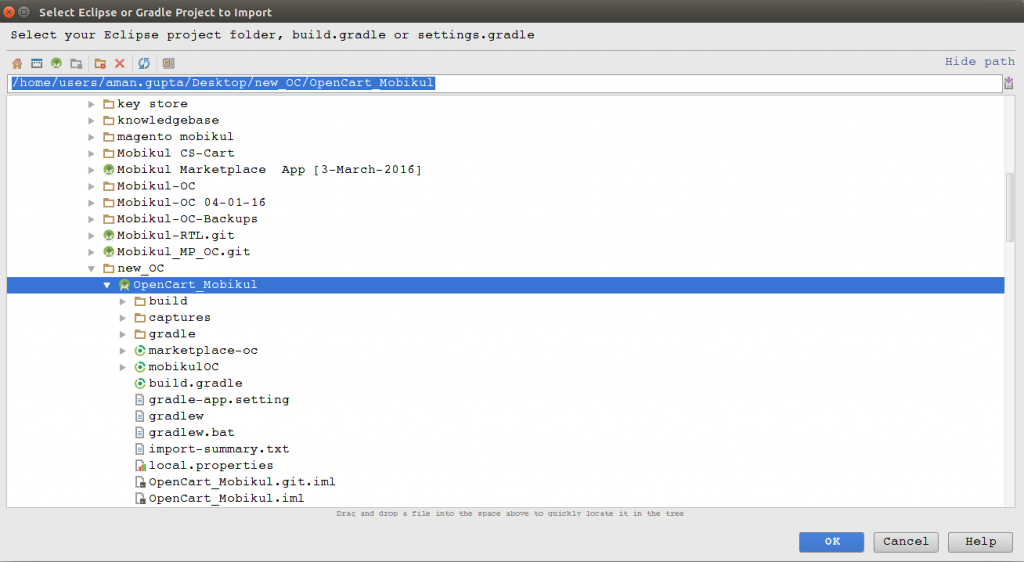Open path history icon beside path field
1024x562 pixels.
pos(1009,83)
